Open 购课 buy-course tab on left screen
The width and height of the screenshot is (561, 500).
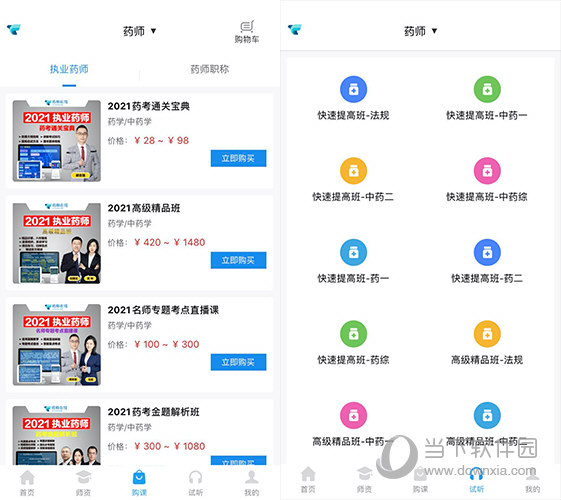(139, 483)
